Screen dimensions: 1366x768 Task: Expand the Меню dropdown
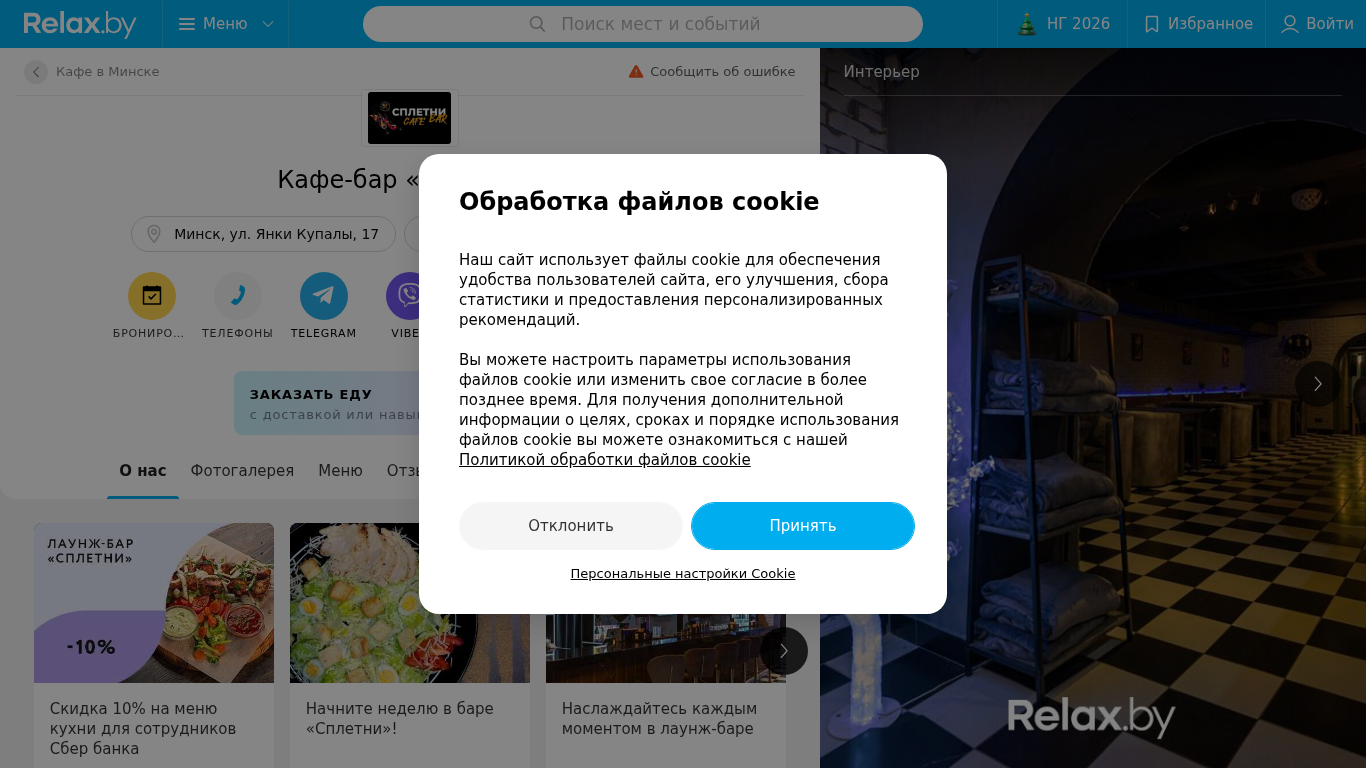[226, 24]
